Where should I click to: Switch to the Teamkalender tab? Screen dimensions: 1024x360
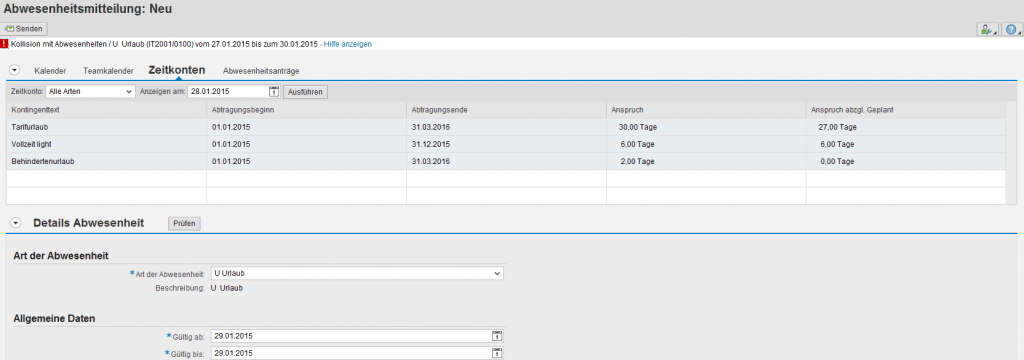tap(108, 71)
